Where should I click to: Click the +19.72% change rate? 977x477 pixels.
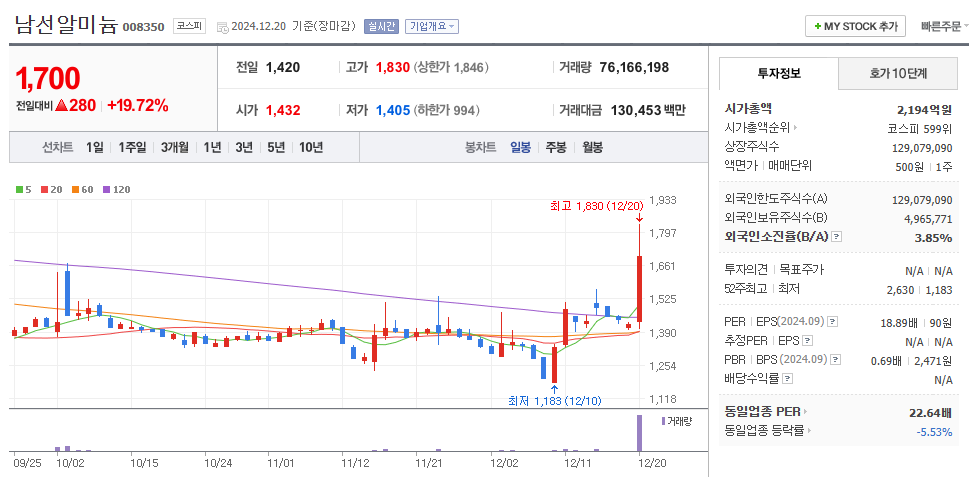138,106
